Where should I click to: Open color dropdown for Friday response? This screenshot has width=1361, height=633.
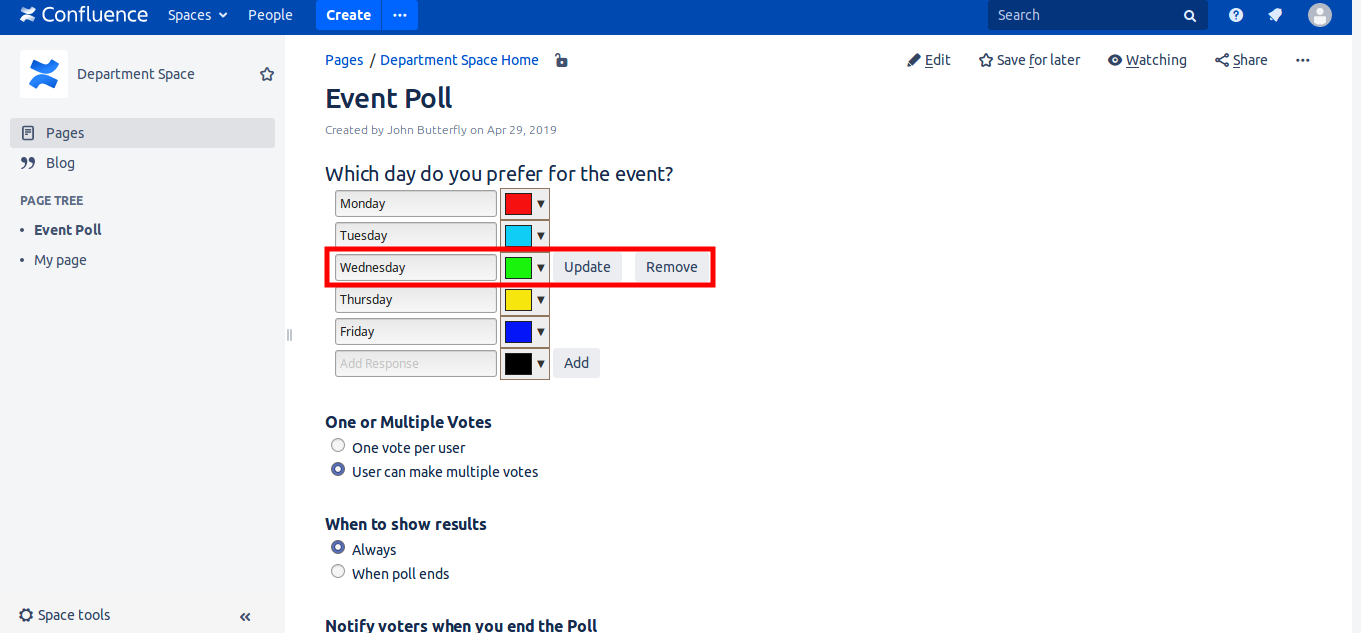tap(541, 332)
